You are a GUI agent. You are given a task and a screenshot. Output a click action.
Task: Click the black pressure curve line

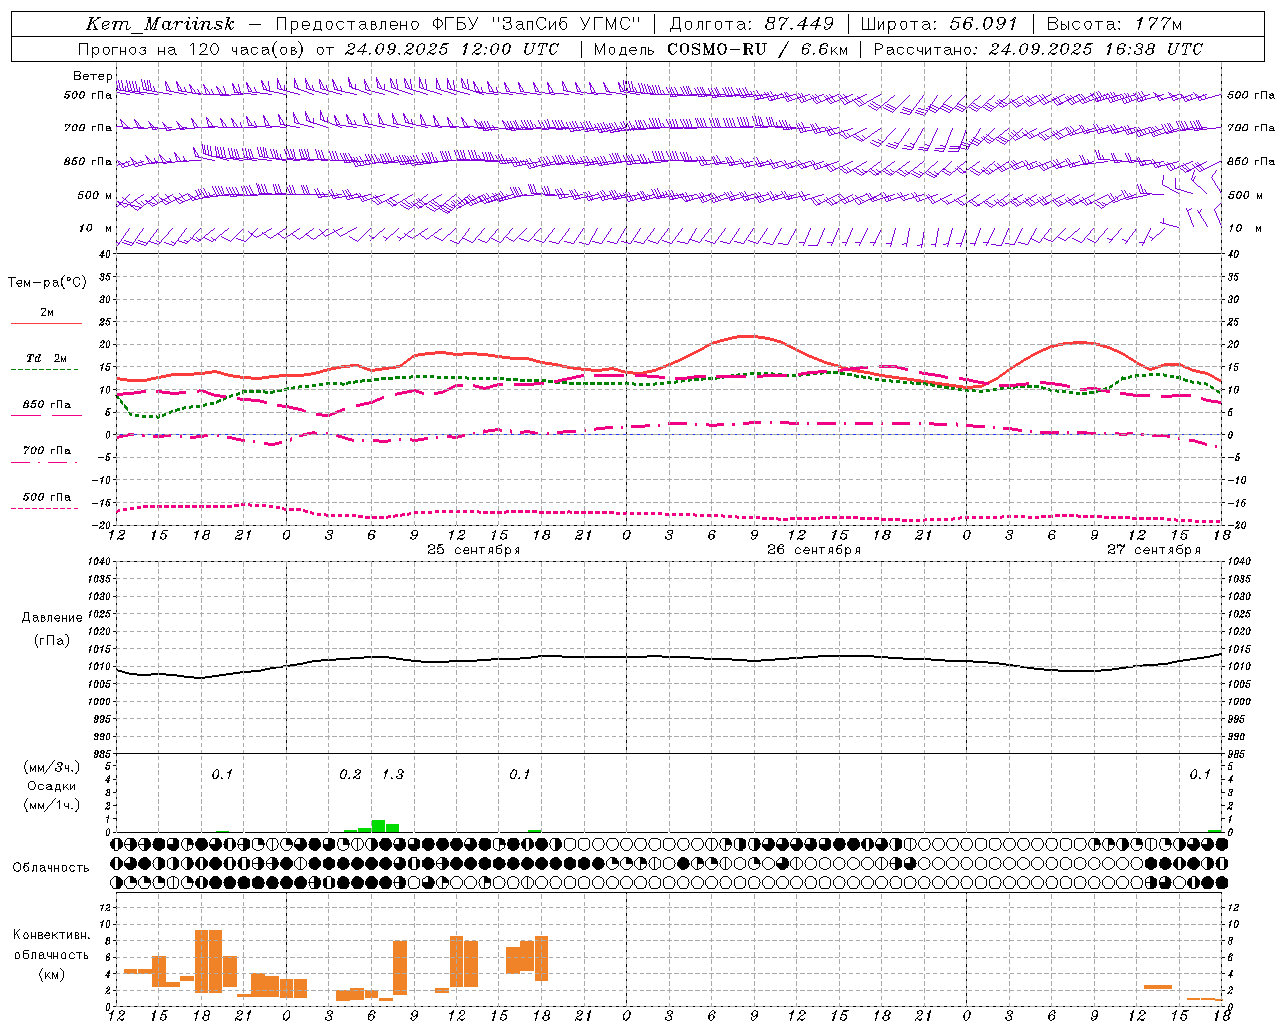[670, 657]
